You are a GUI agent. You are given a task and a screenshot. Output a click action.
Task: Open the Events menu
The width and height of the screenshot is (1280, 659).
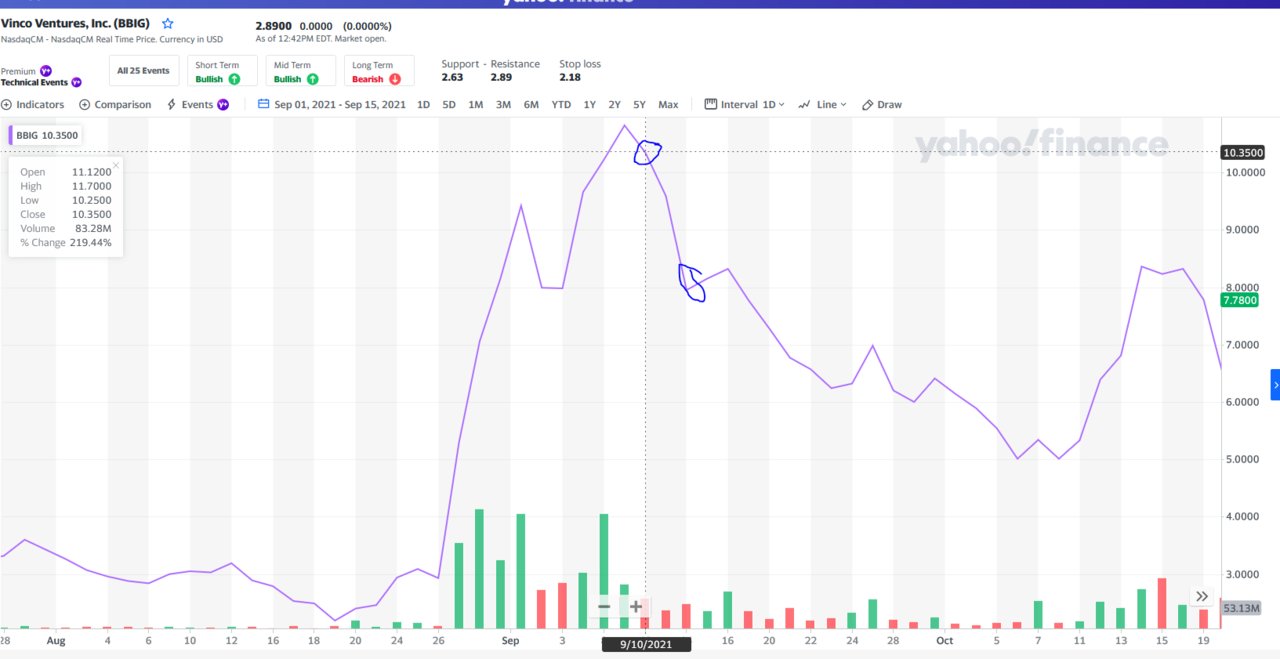click(197, 104)
